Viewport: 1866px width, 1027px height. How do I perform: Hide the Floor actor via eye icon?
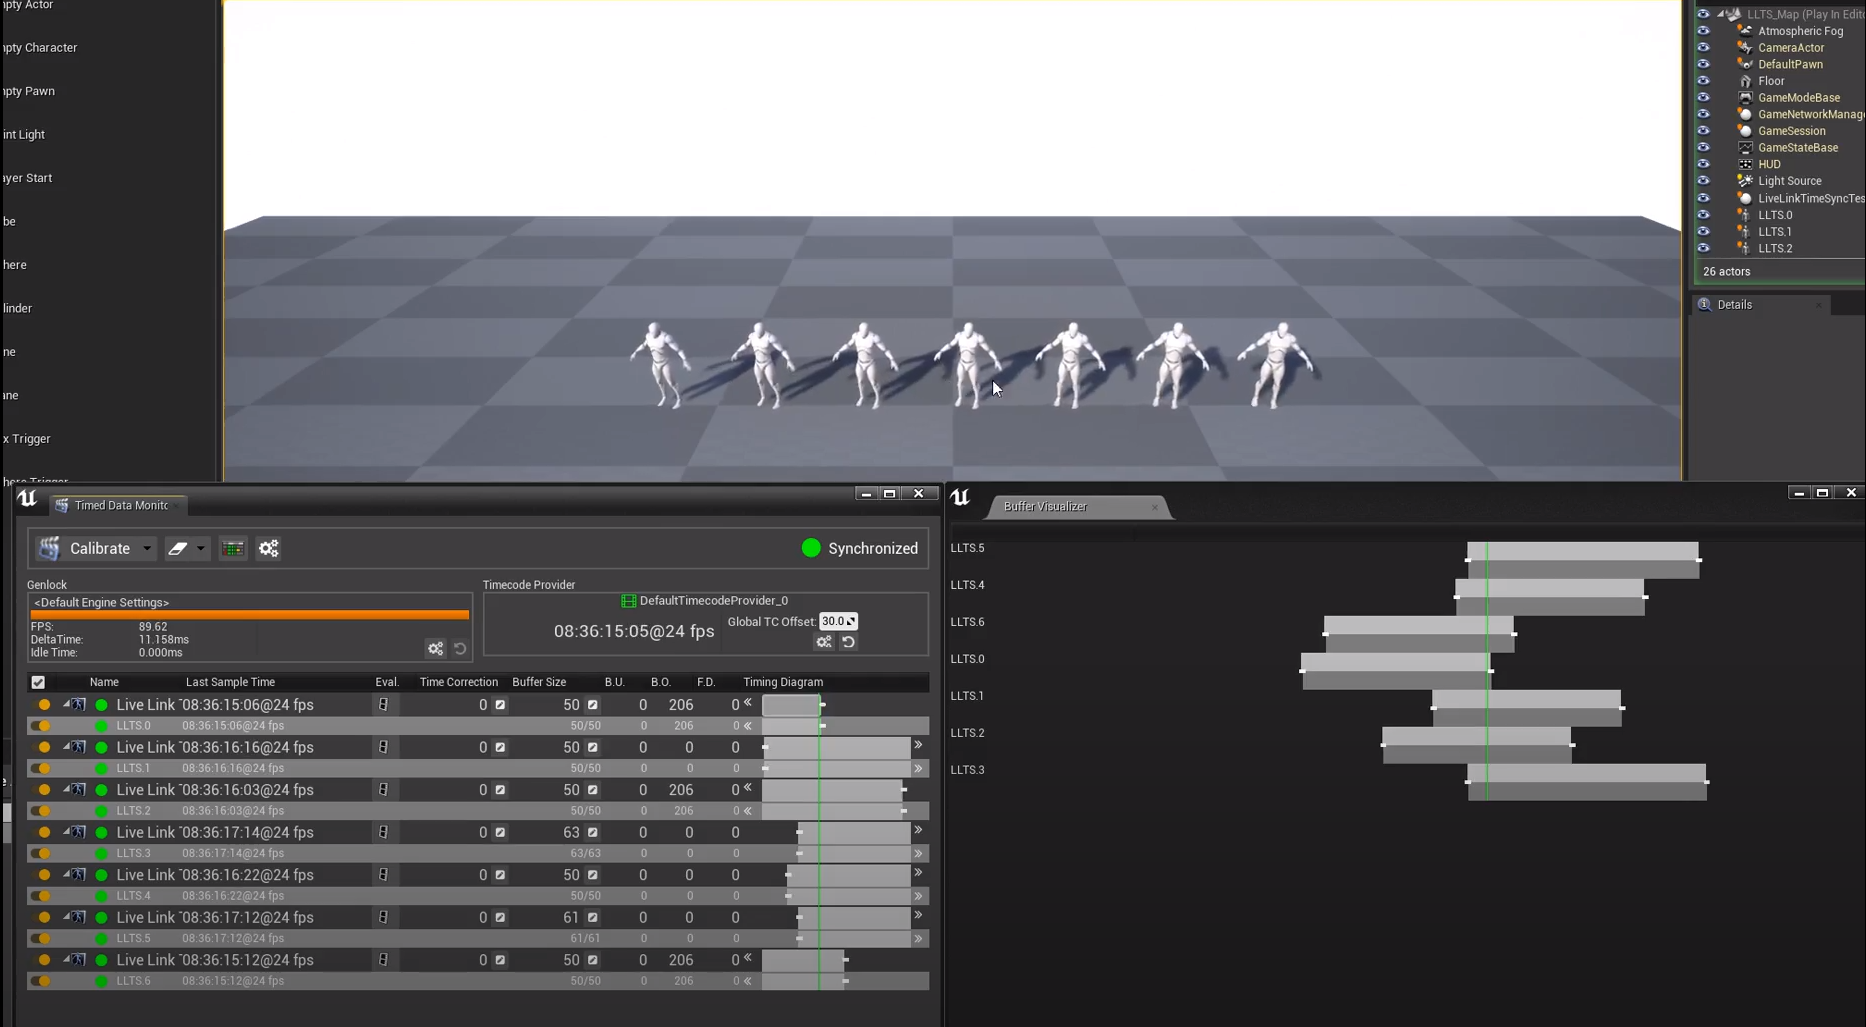tap(1703, 81)
